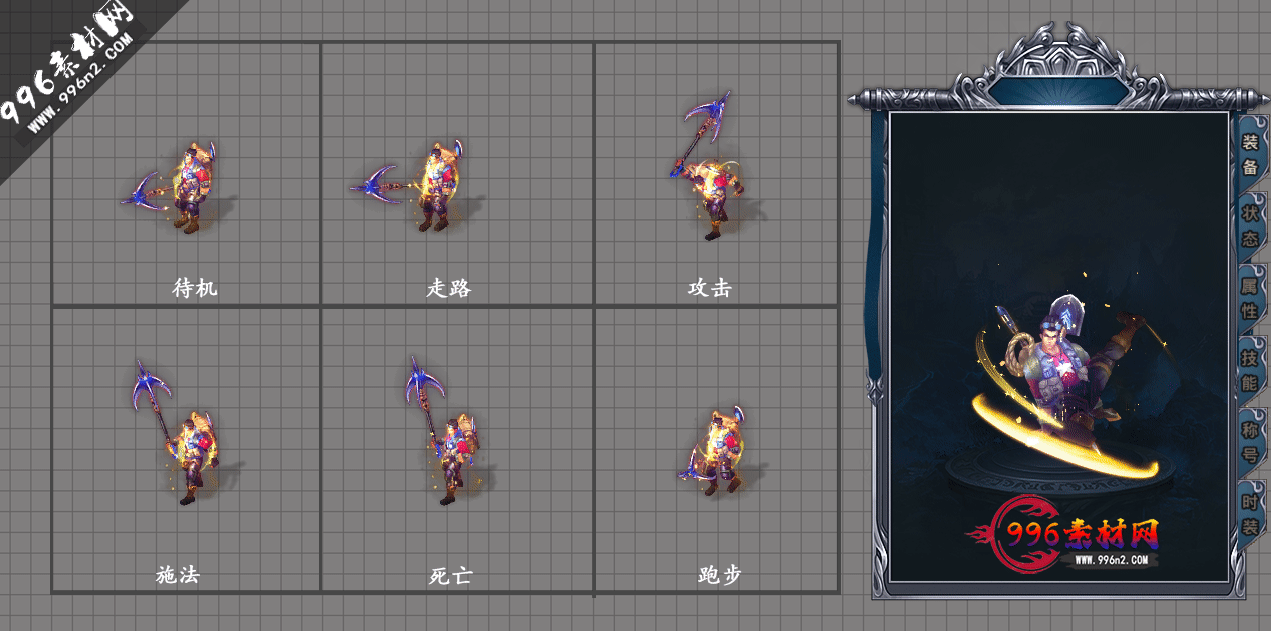This screenshot has width=1271, height=631.
Task: Click the 跑步 label text
Action: pyautogui.click(x=720, y=576)
